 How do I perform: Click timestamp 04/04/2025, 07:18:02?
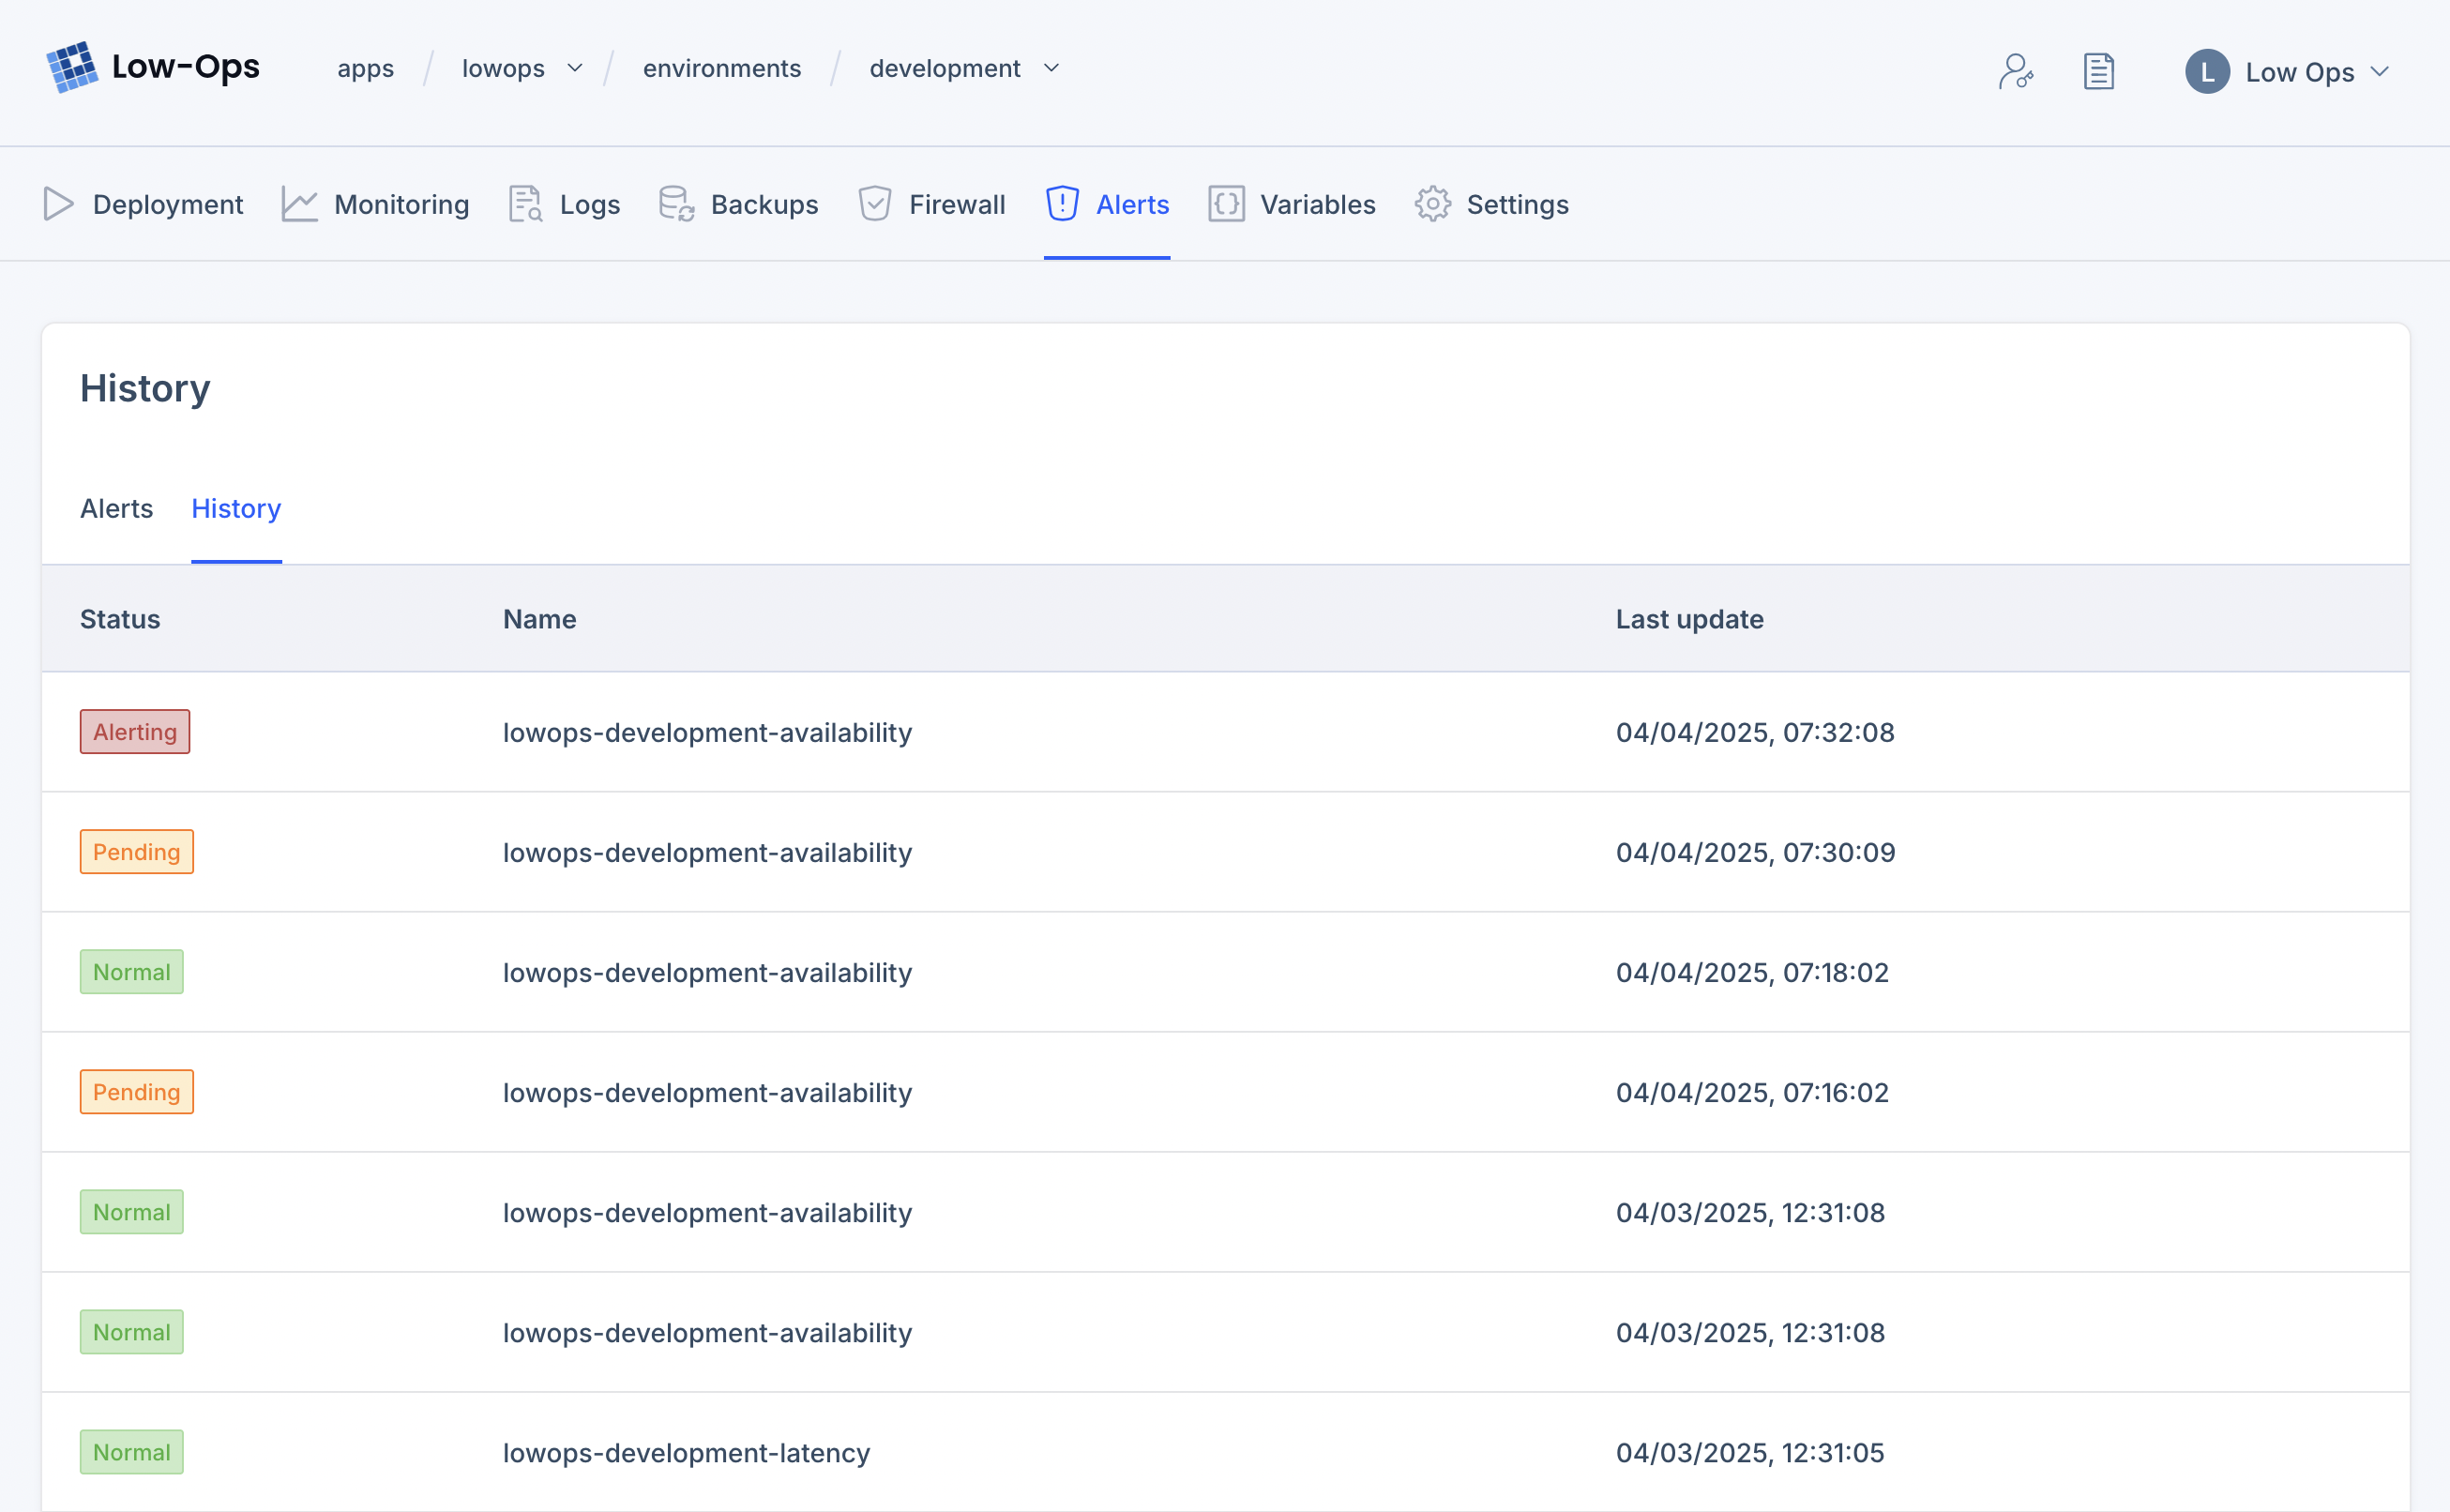coord(1752,972)
